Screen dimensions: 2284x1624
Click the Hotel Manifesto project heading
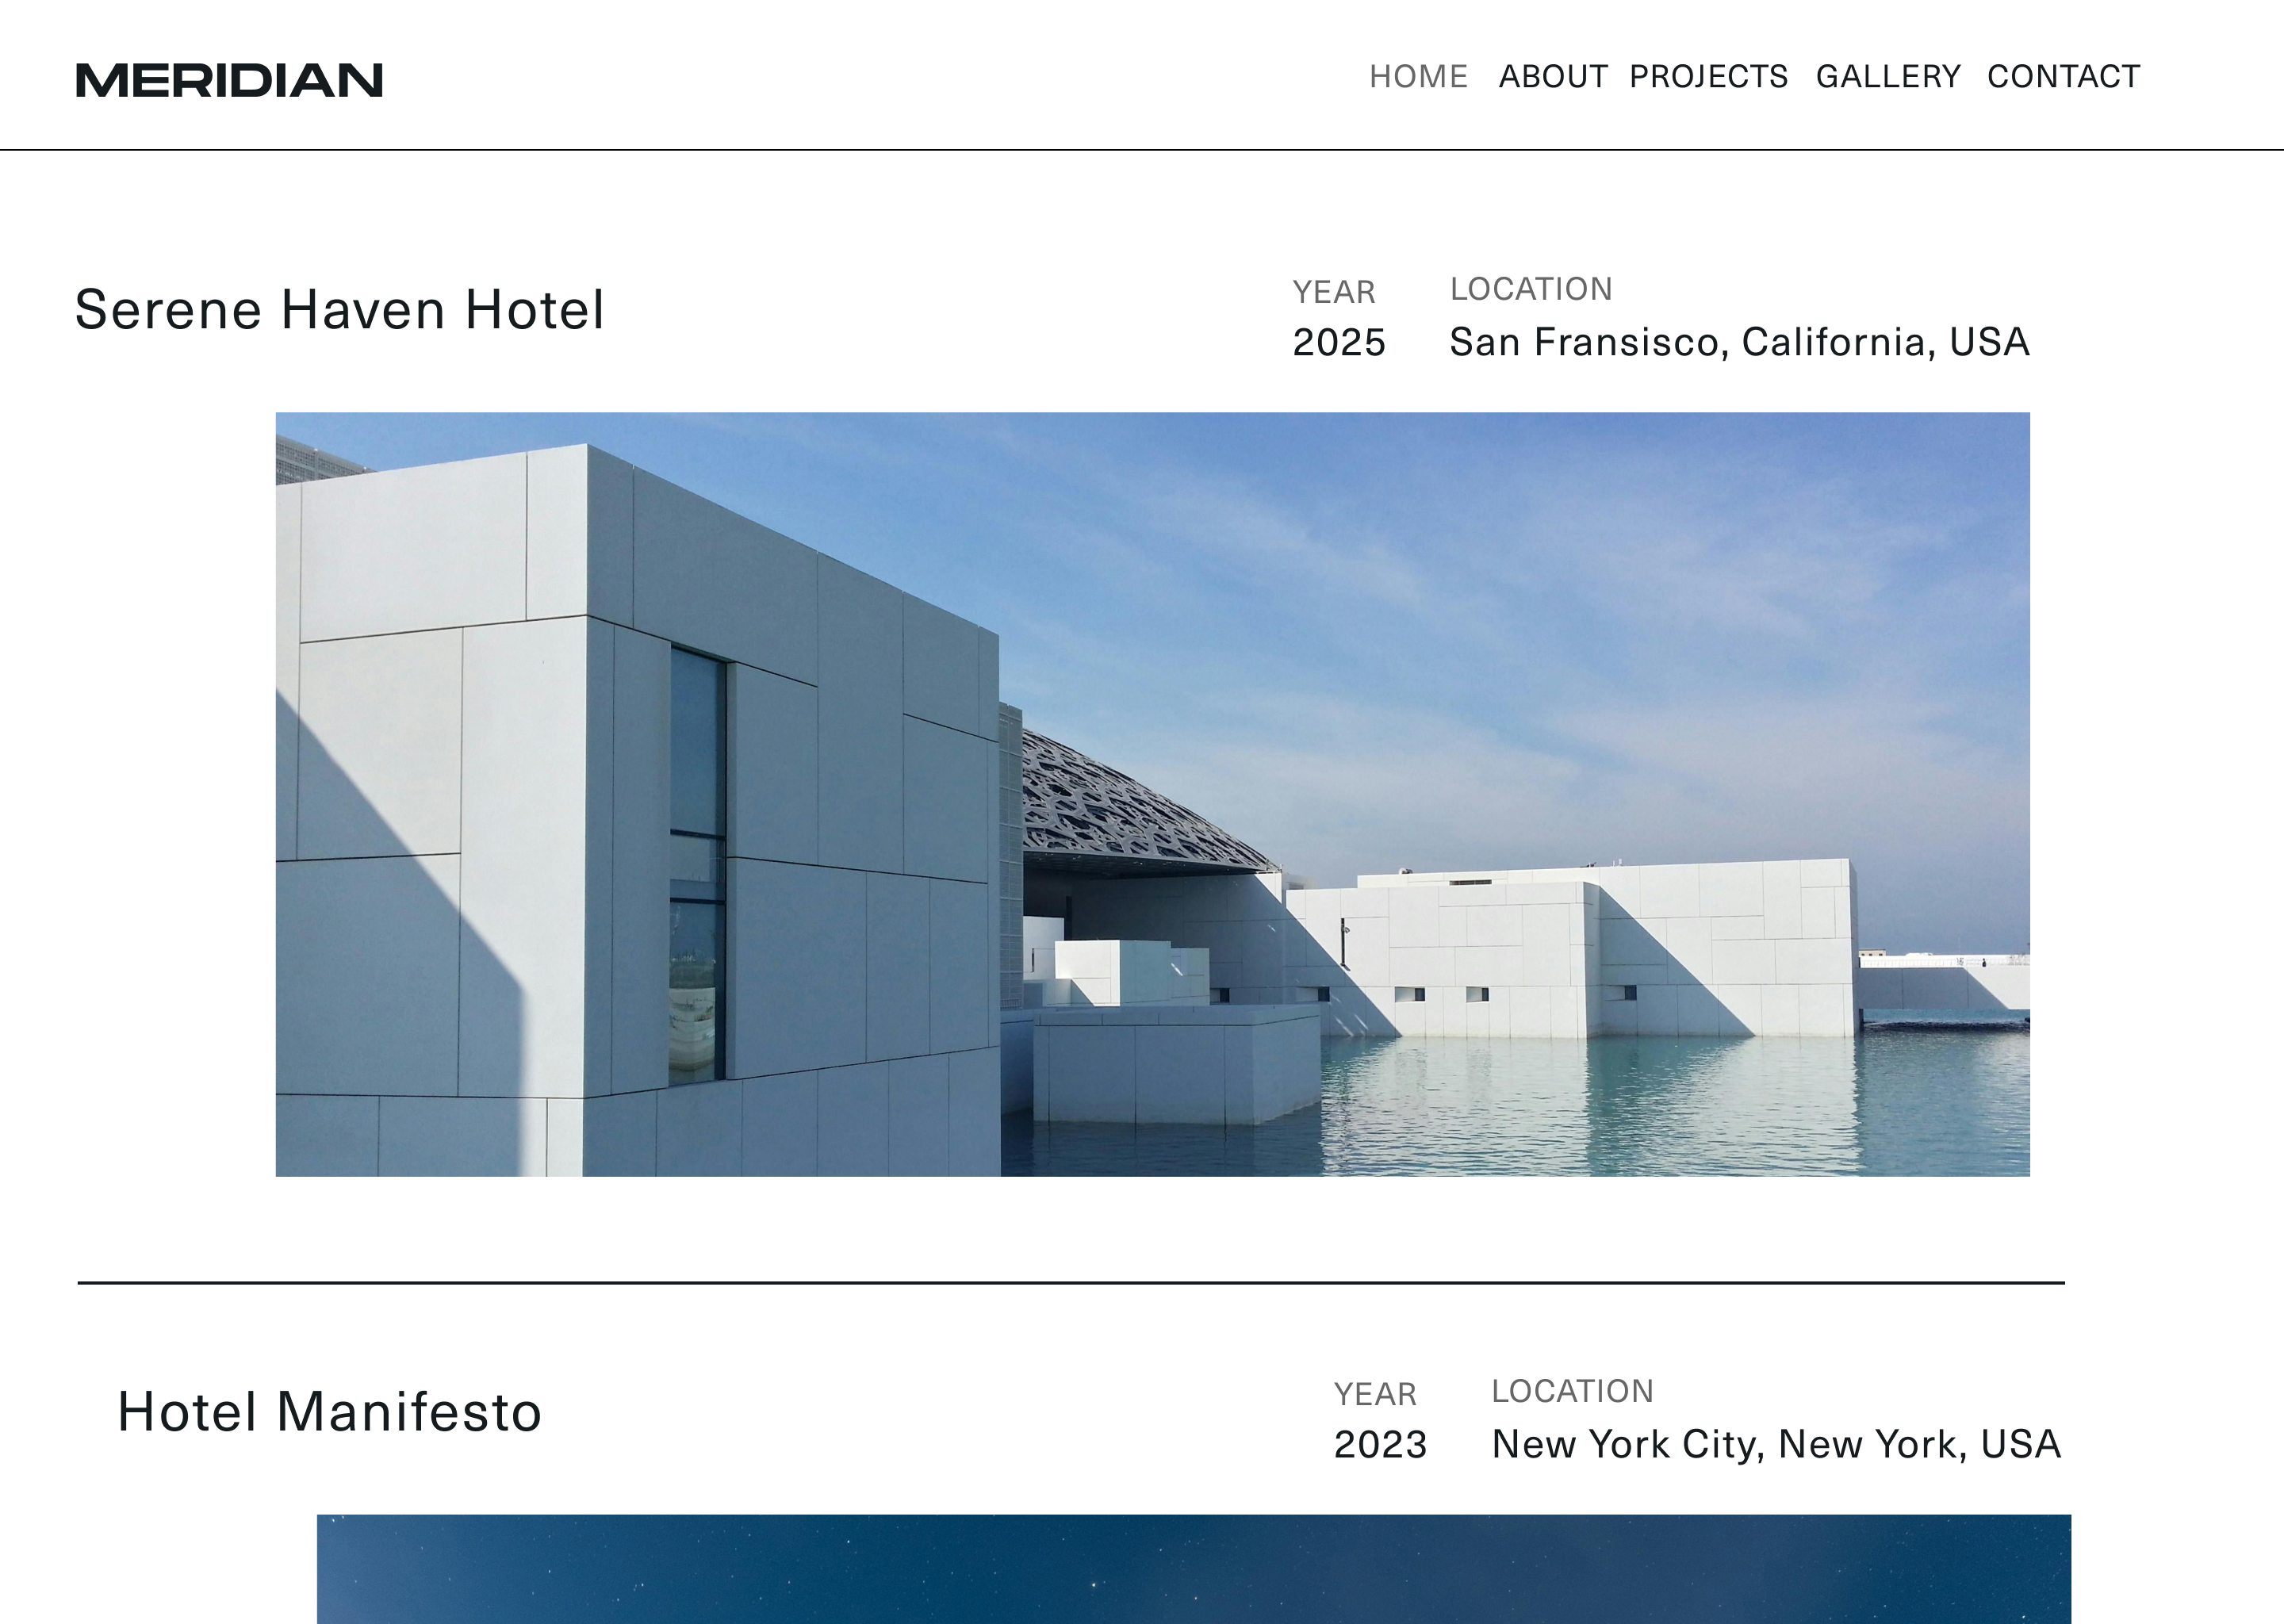pos(329,1411)
